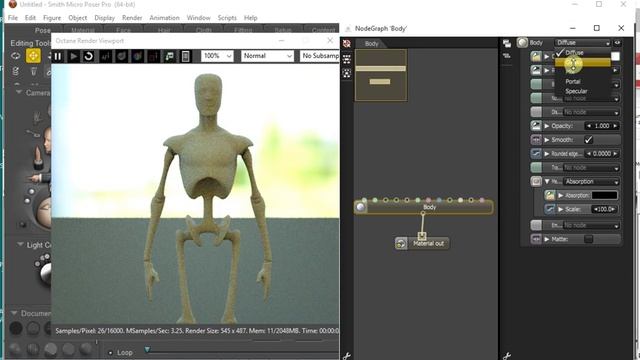Click the NodeGraph overview thumbnail

pyautogui.click(x=381, y=75)
